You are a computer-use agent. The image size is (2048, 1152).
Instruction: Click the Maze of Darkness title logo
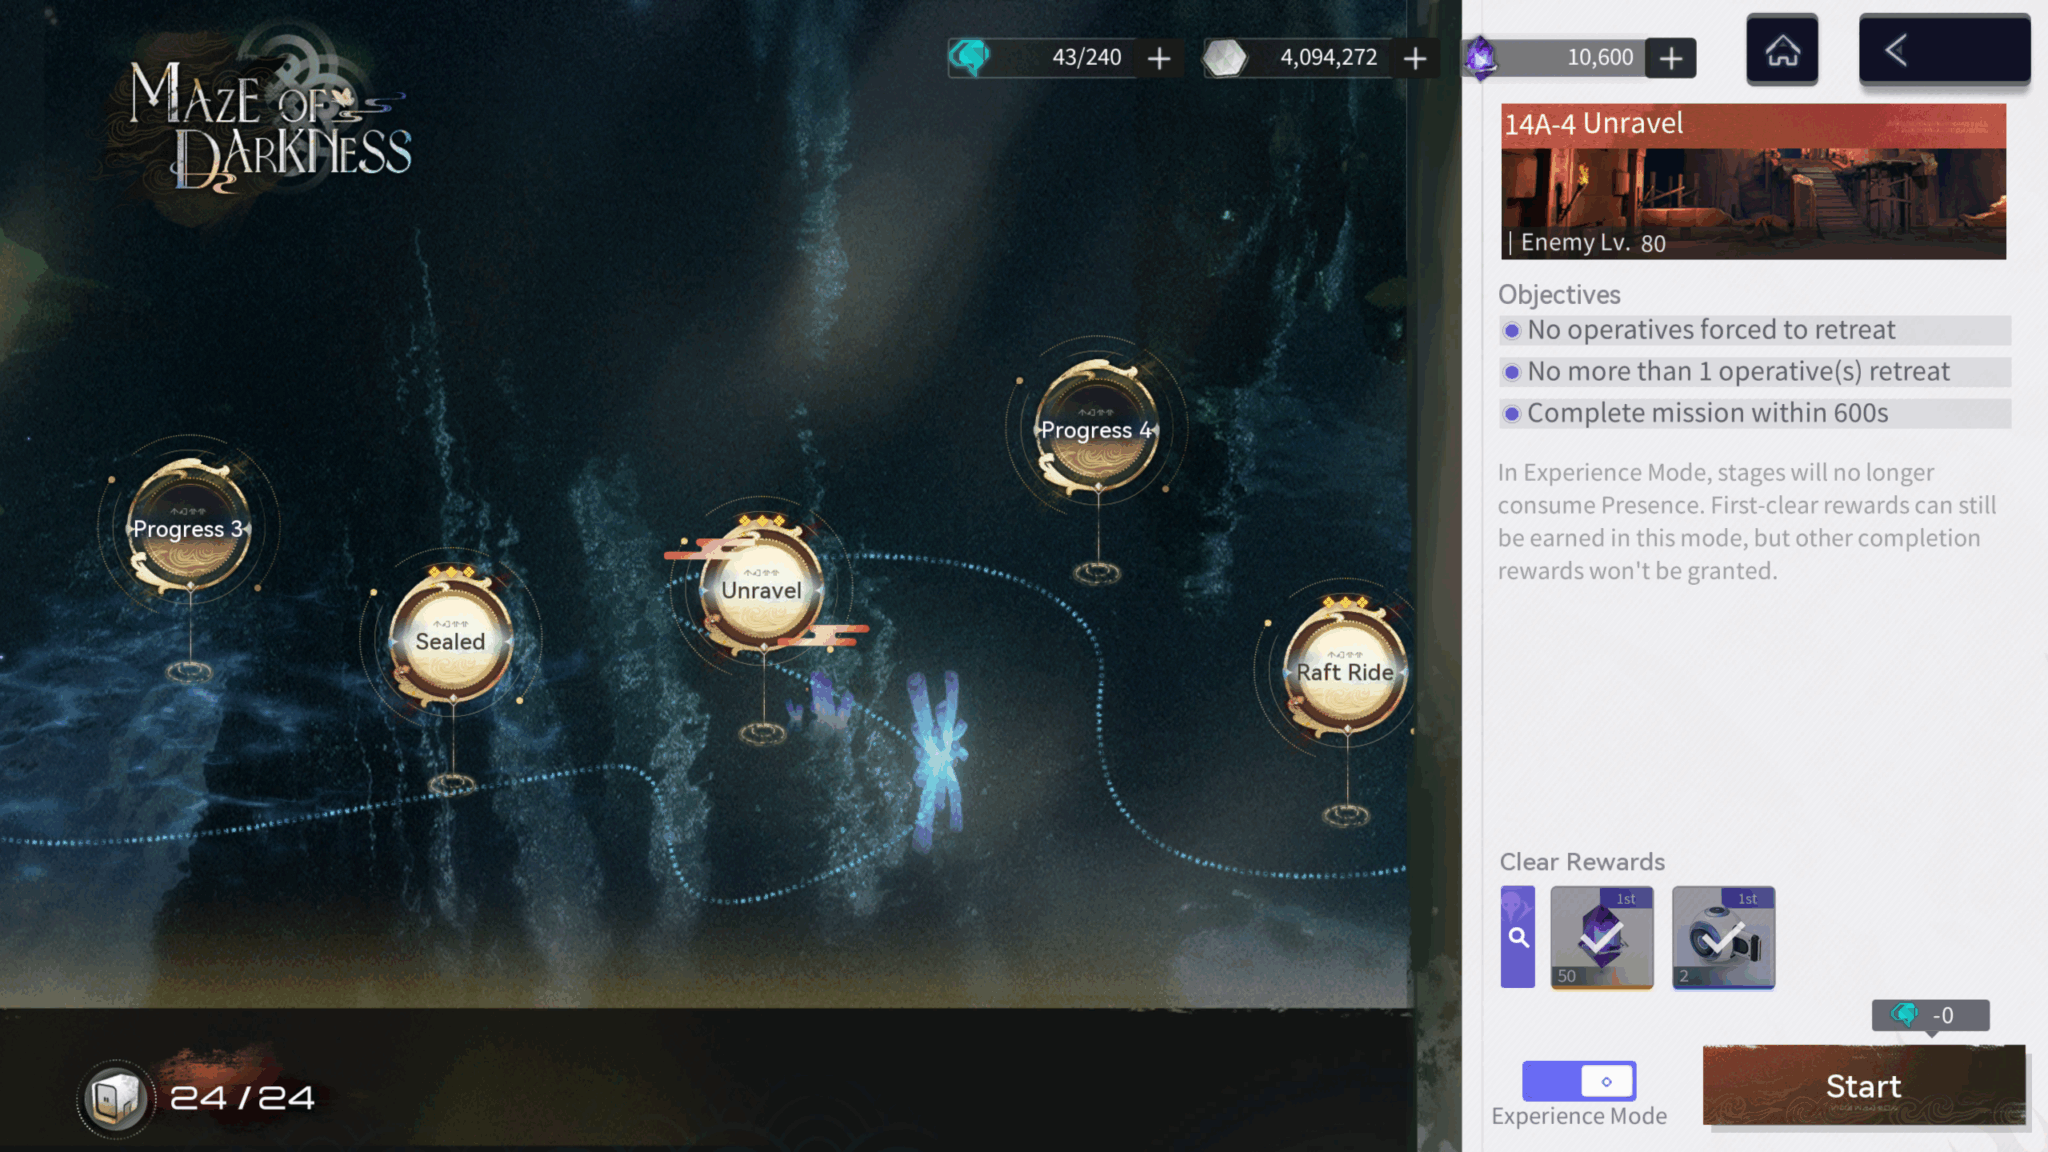pos(270,127)
